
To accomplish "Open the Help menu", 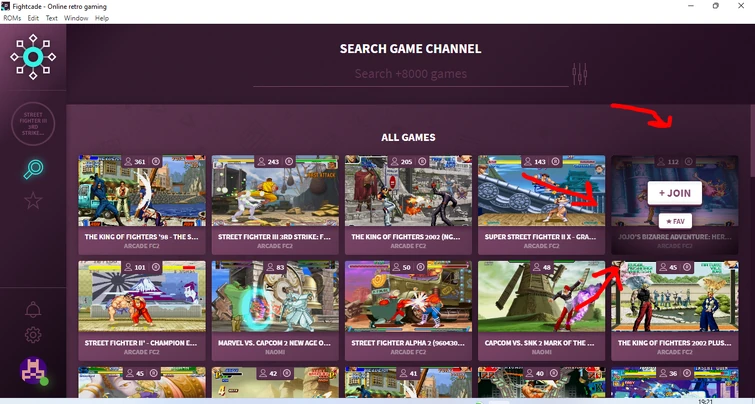I will click(102, 18).
